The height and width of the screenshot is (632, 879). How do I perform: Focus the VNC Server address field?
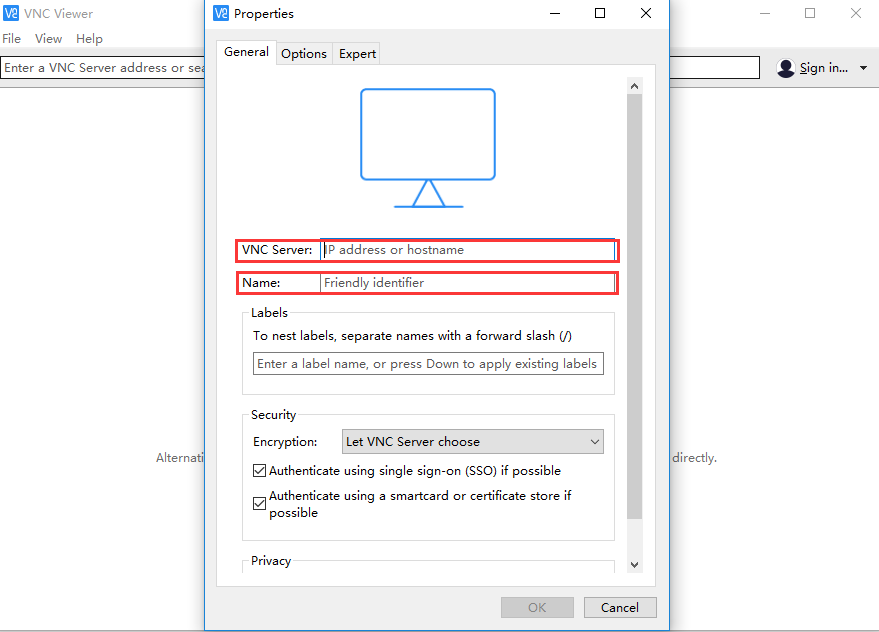coord(467,250)
